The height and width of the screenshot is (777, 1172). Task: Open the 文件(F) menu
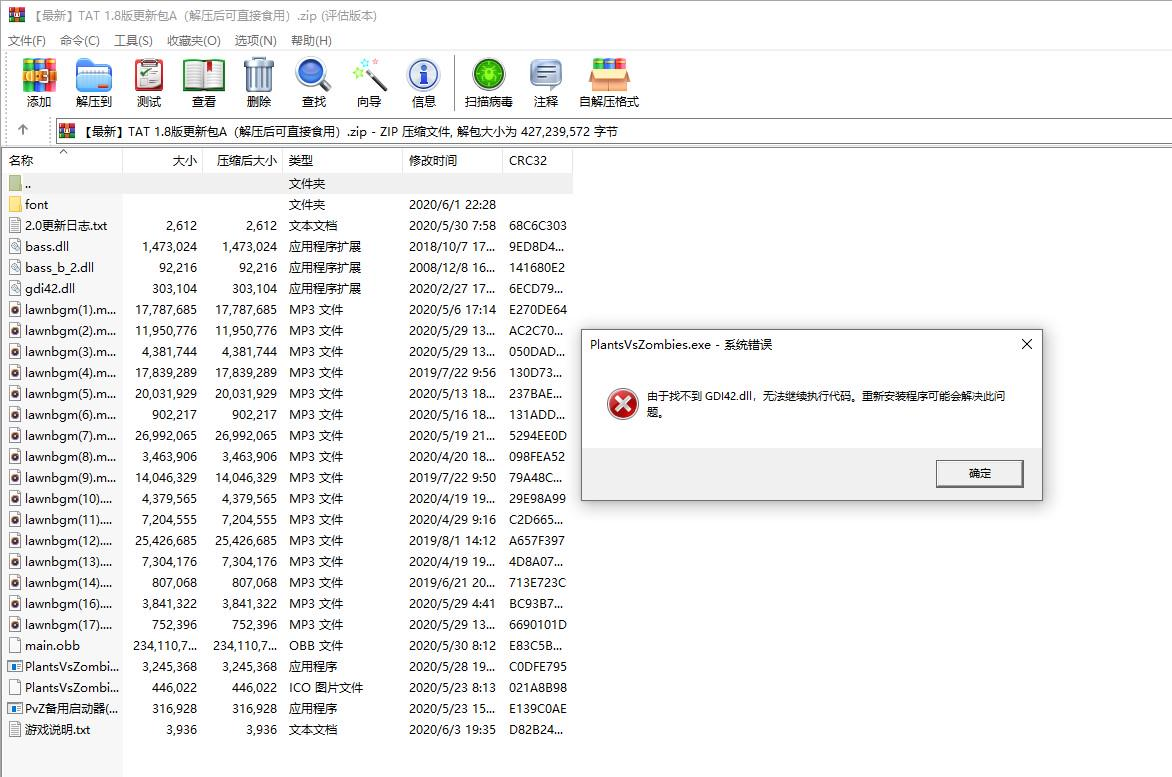[27, 40]
